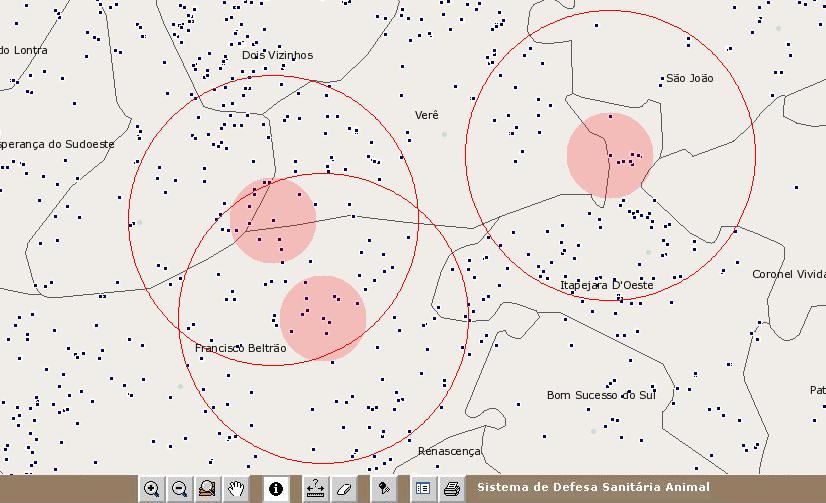Select the zoom out magnifier tool

click(x=180, y=489)
